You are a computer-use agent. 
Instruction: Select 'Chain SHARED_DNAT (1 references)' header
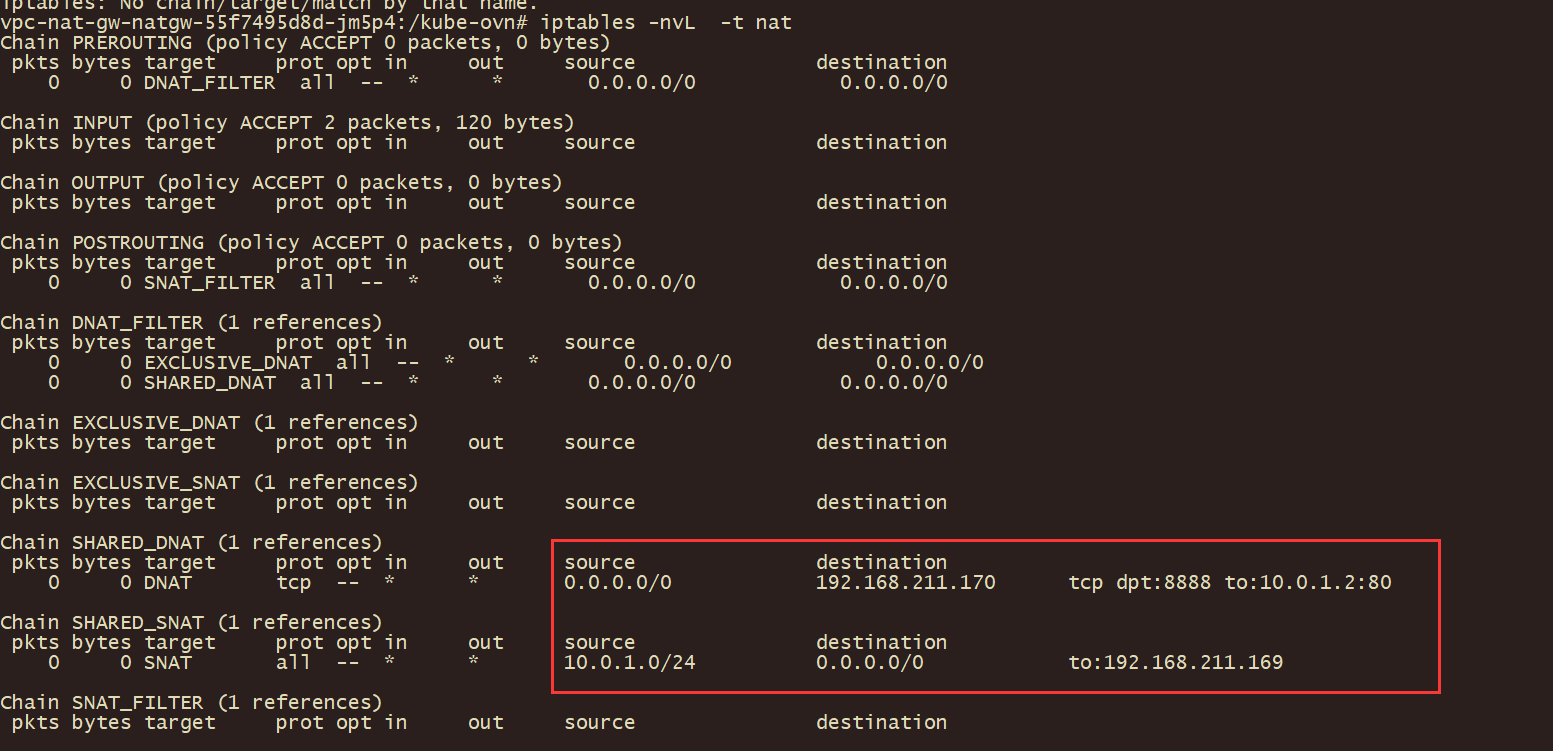point(191,542)
